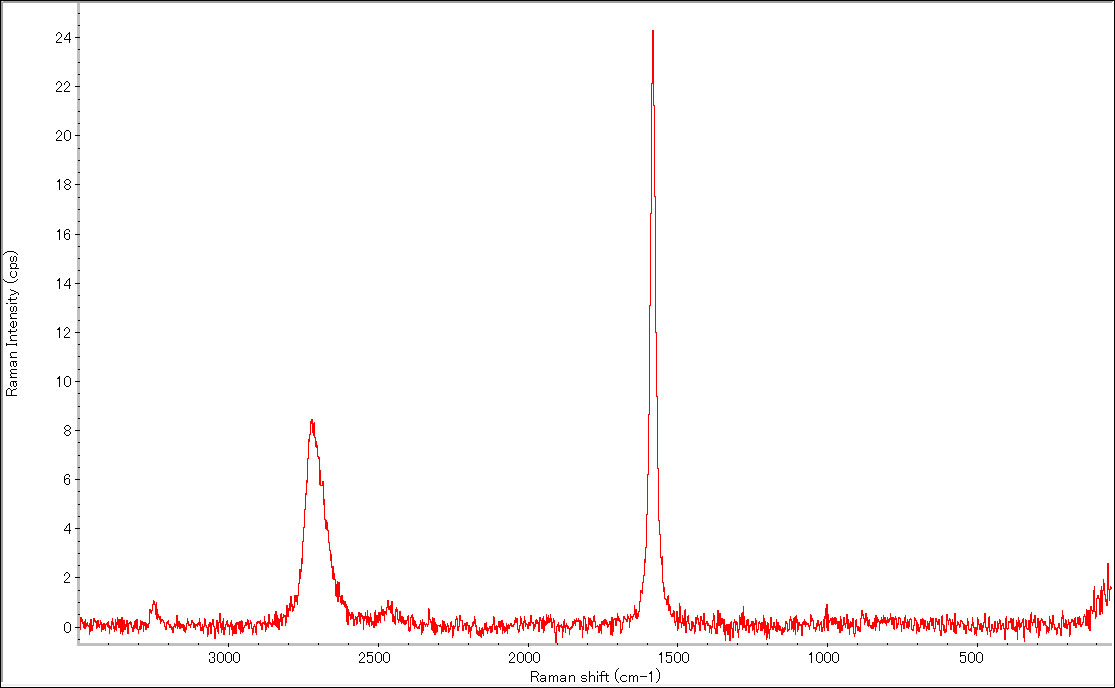Screen dimensions: 1115x688
Task: Click the y-axis tick label 16
Action: pyautogui.click(x=63, y=235)
